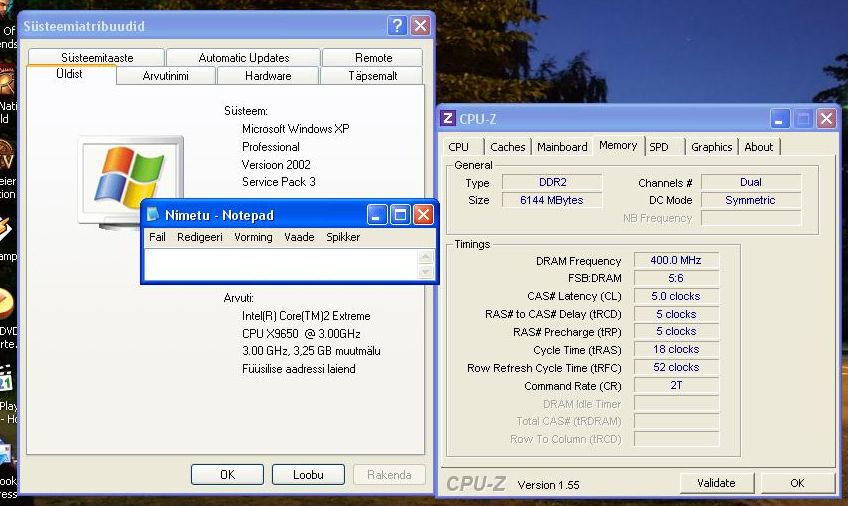Click the CPU-Z title bar Z icon
848x506 pixels.
click(447, 118)
